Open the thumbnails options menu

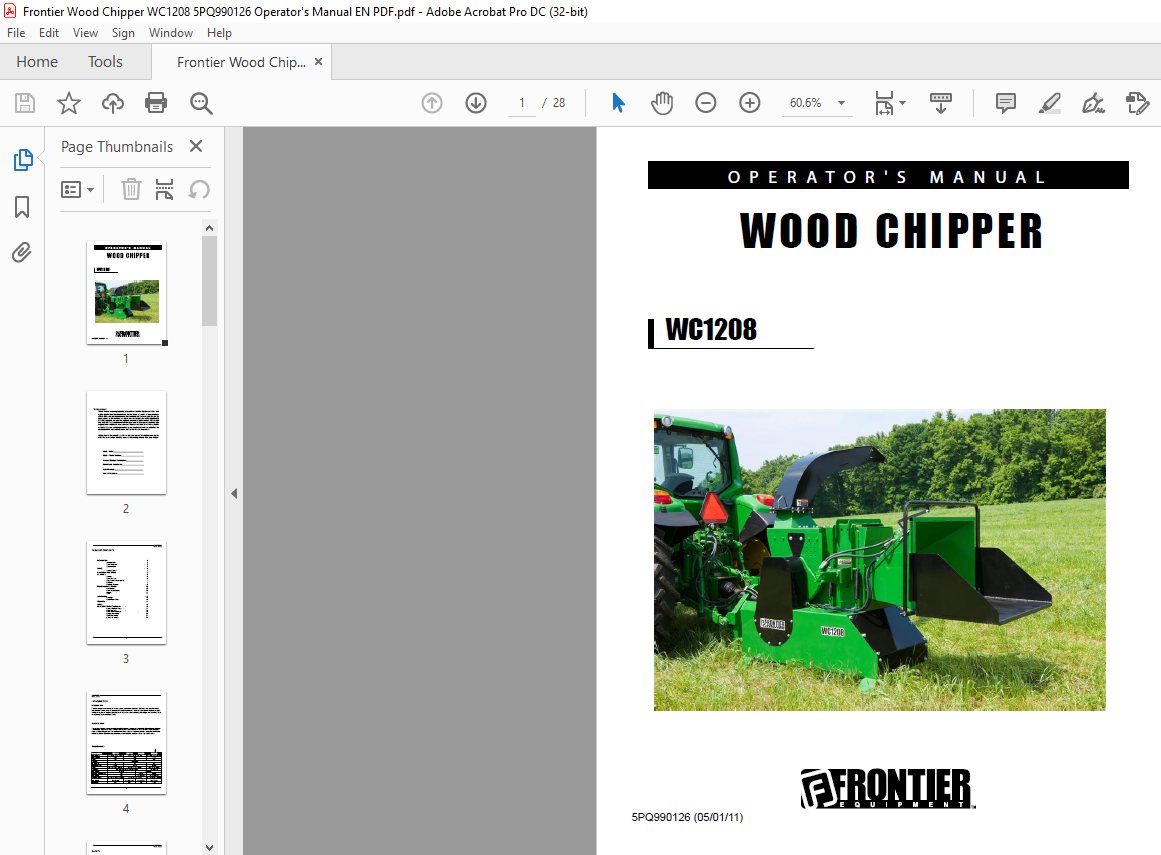pyautogui.click(x=77, y=190)
